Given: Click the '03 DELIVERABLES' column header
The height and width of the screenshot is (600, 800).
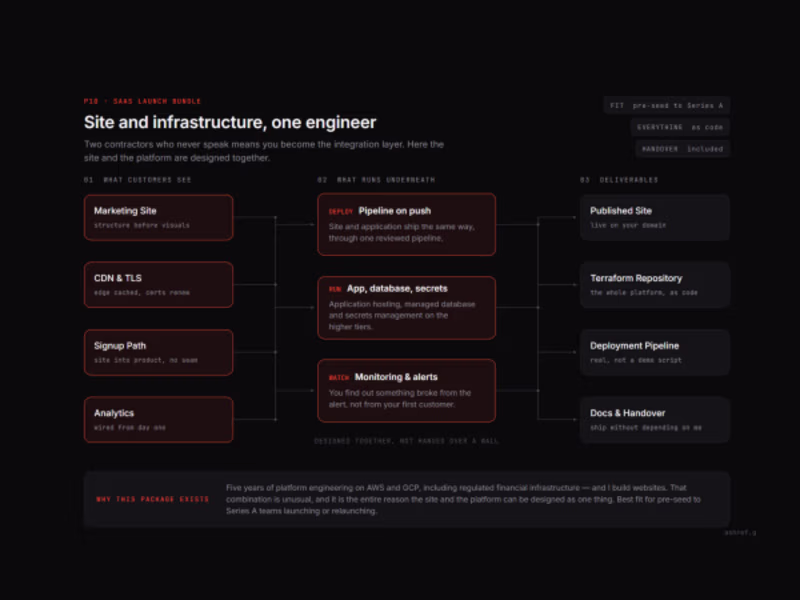Looking at the screenshot, I should click(619, 180).
